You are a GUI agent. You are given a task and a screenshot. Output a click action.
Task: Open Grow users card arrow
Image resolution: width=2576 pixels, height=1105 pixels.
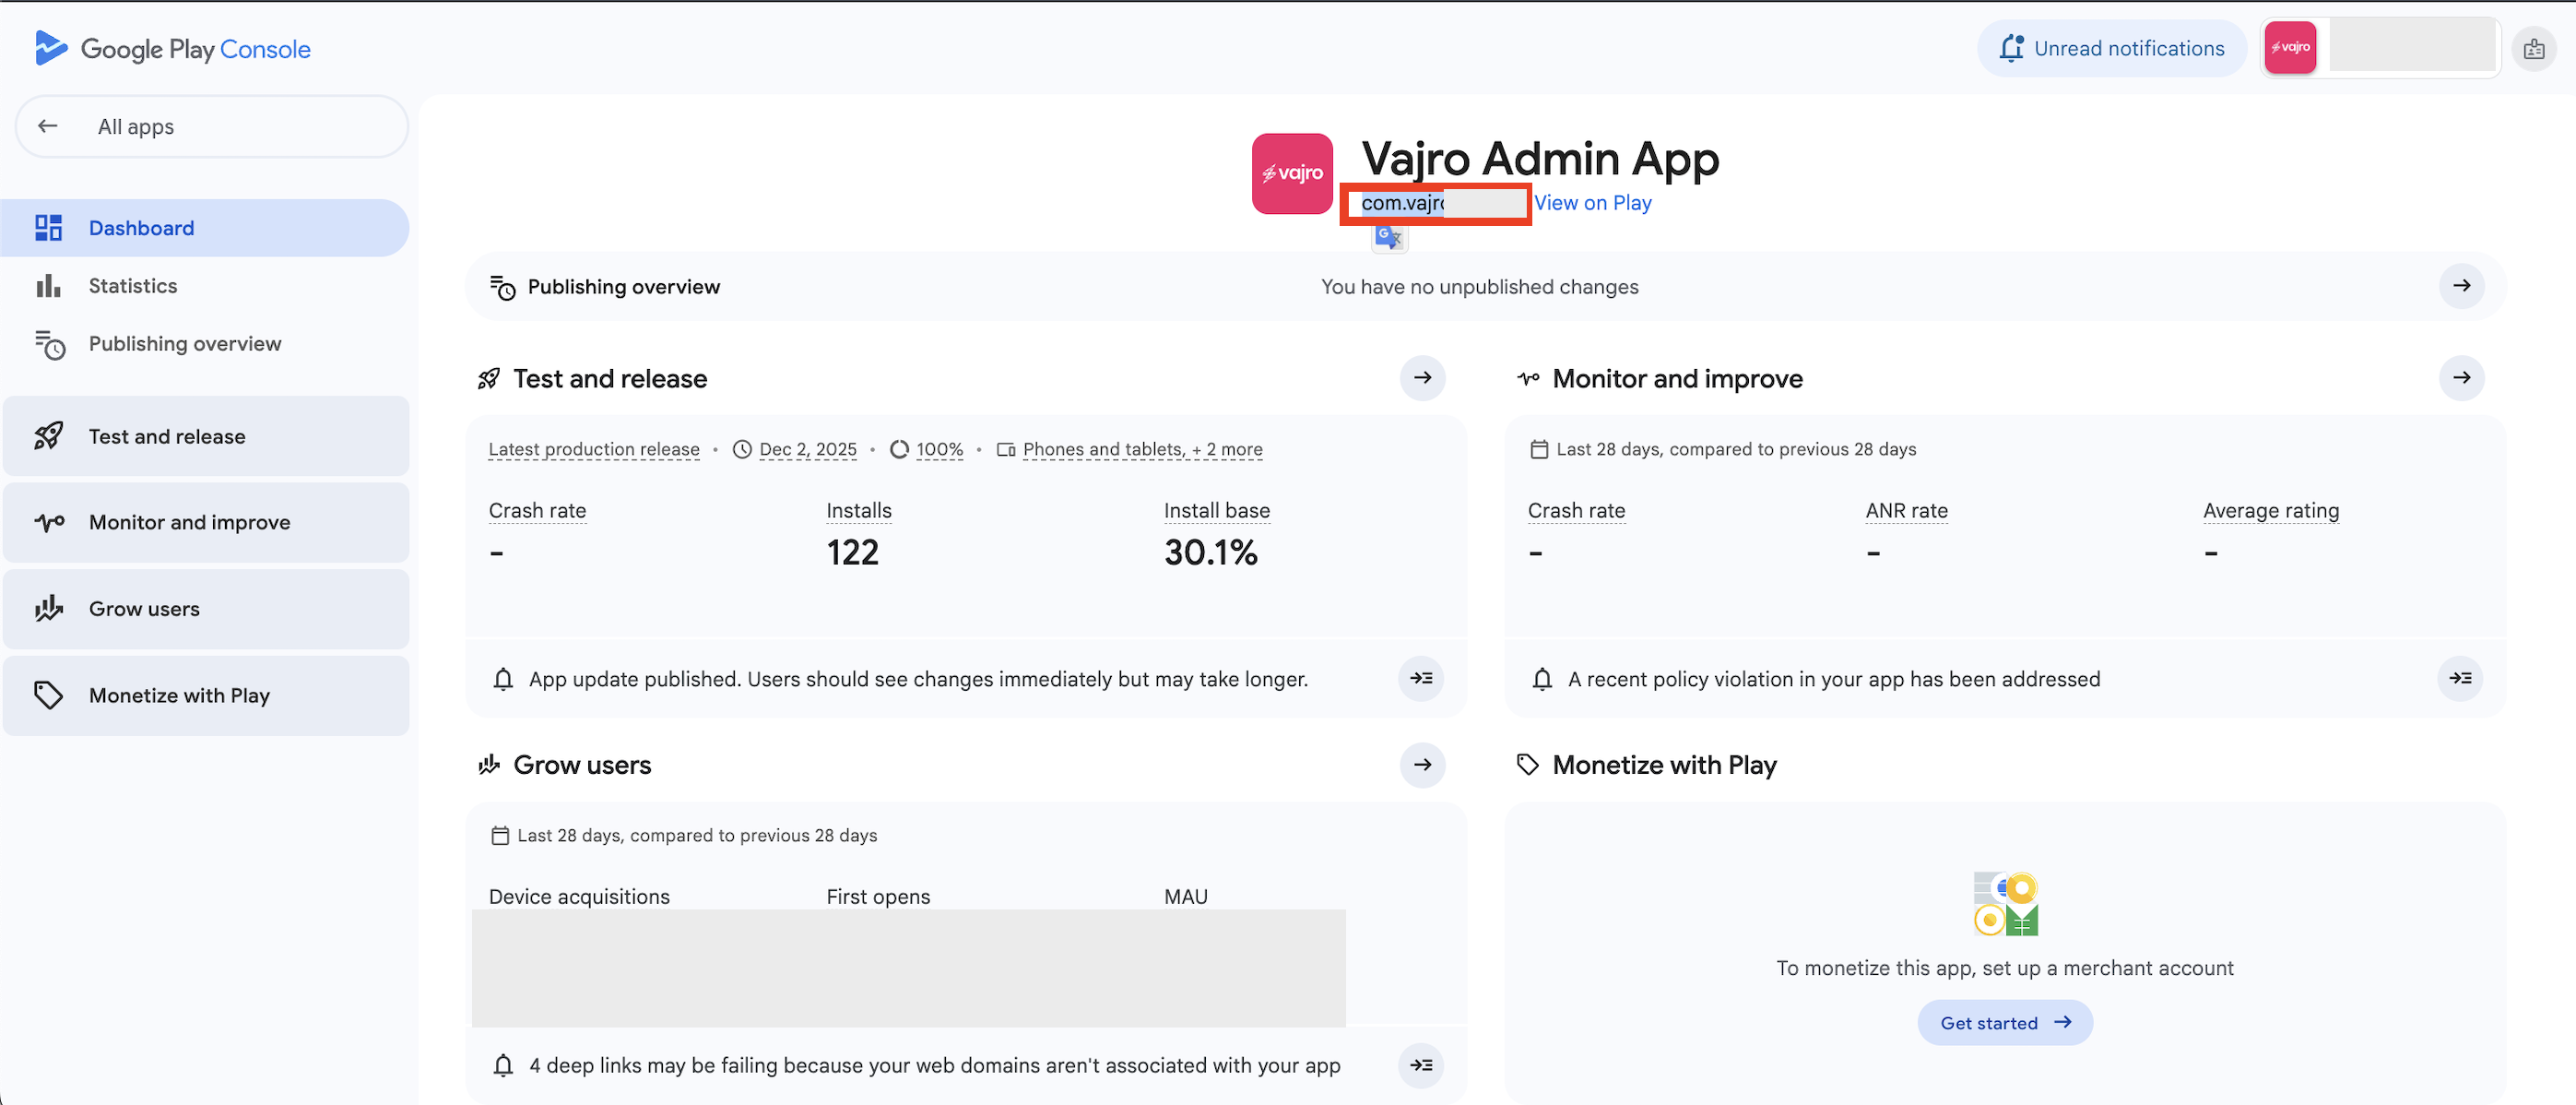click(1422, 765)
